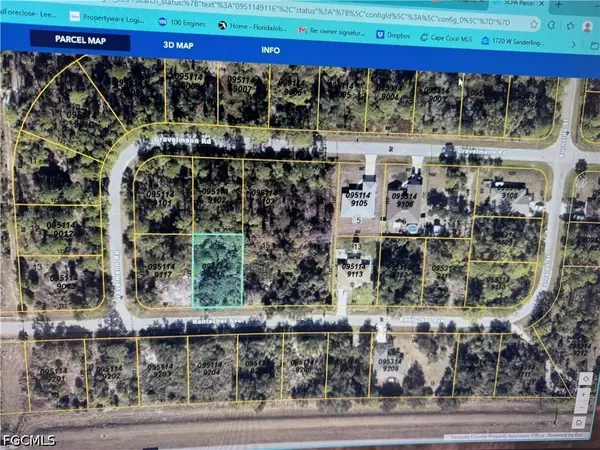Click the map home default view button
This screenshot has height=450, width=600.
[x=579, y=423]
